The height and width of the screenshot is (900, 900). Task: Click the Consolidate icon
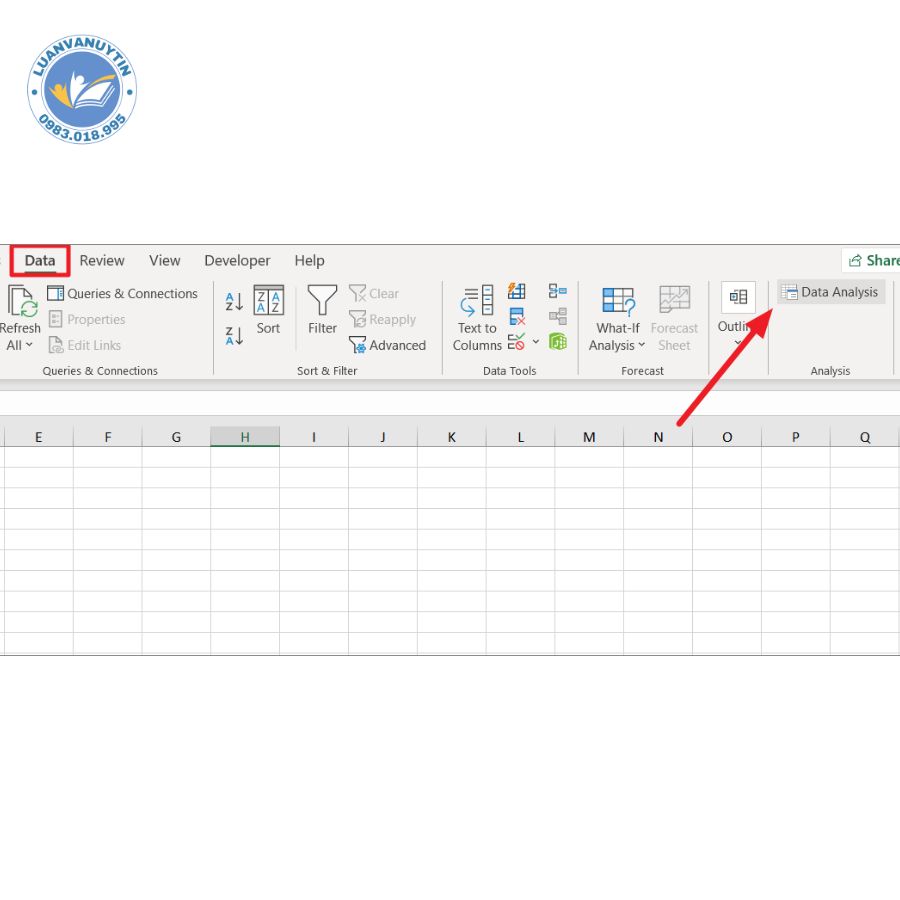click(x=557, y=291)
